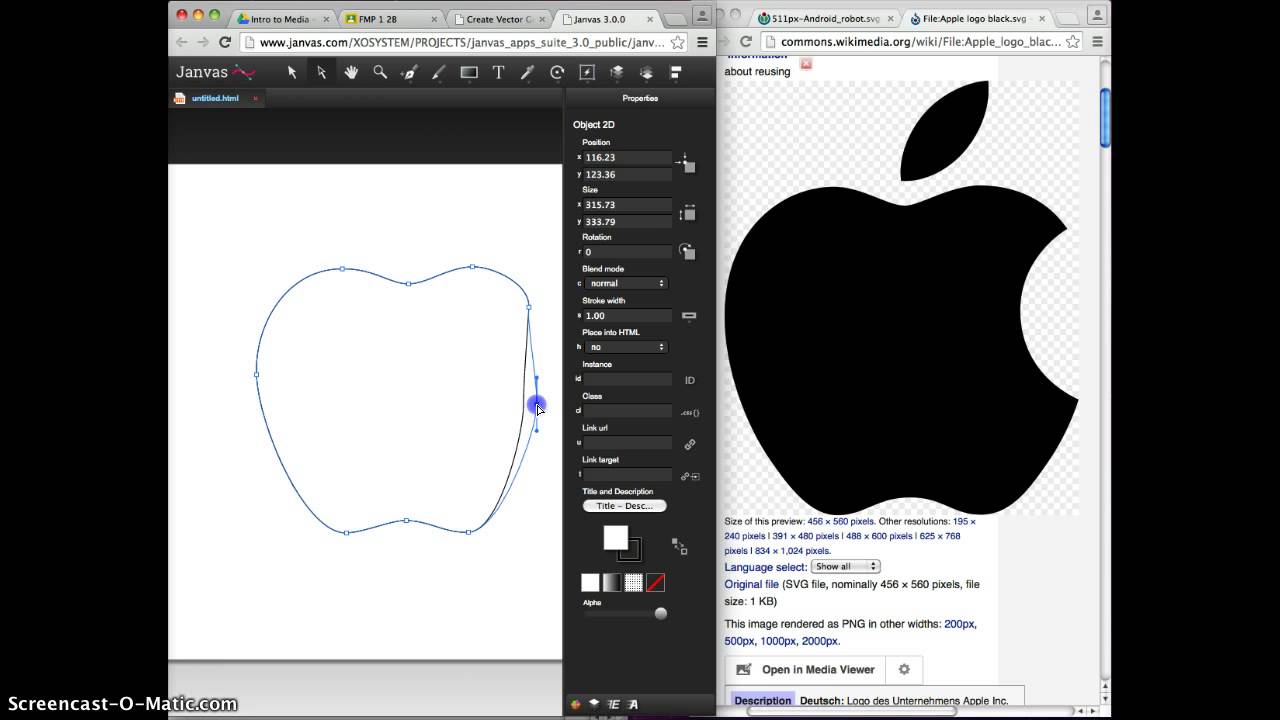The height and width of the screenshot is (720, 1280).
Task: Select the pattern dotted fill swatch
Action: pyautogui.click(x=633, y=583)
